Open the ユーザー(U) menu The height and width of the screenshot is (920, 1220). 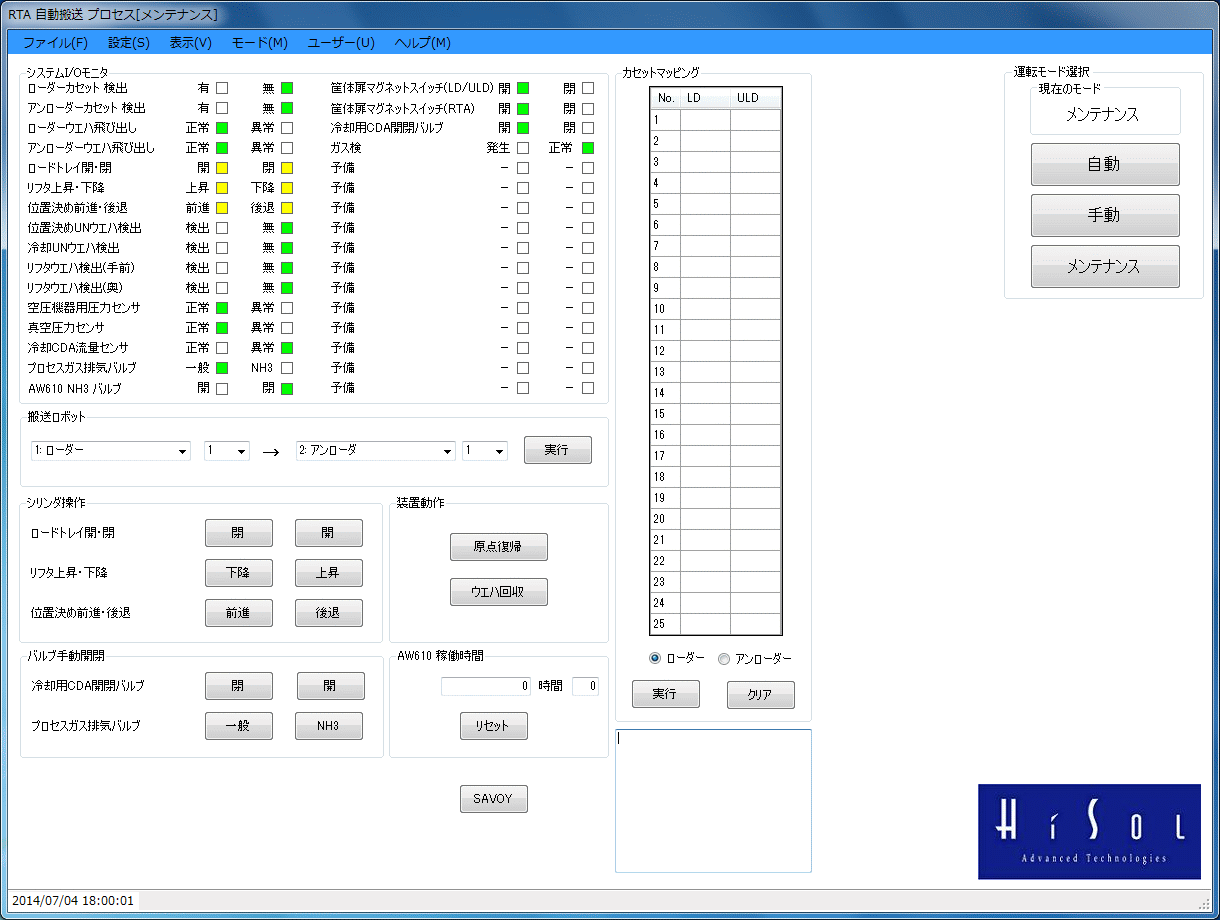(x=341, y=43)
